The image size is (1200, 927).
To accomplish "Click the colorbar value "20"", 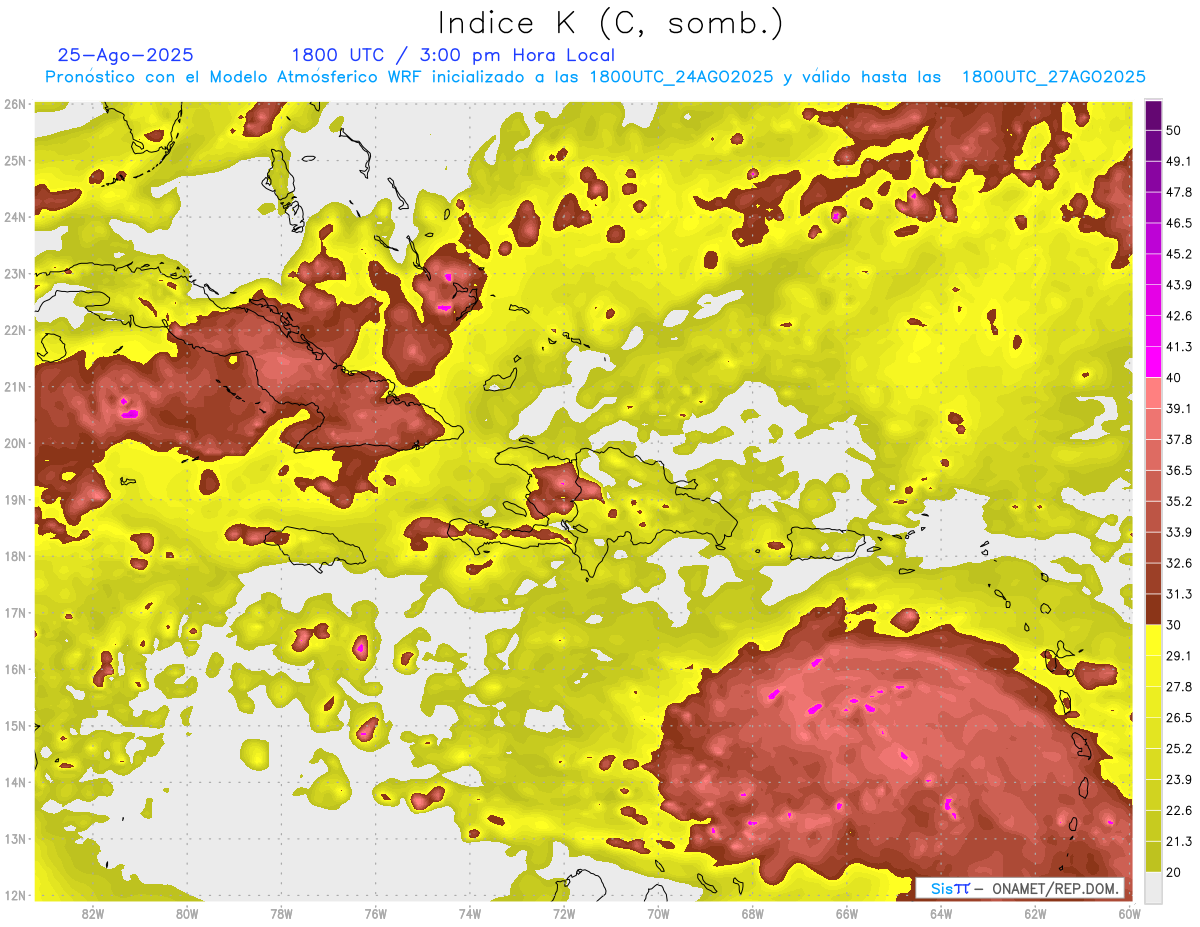I will [x=1174, y=872].
